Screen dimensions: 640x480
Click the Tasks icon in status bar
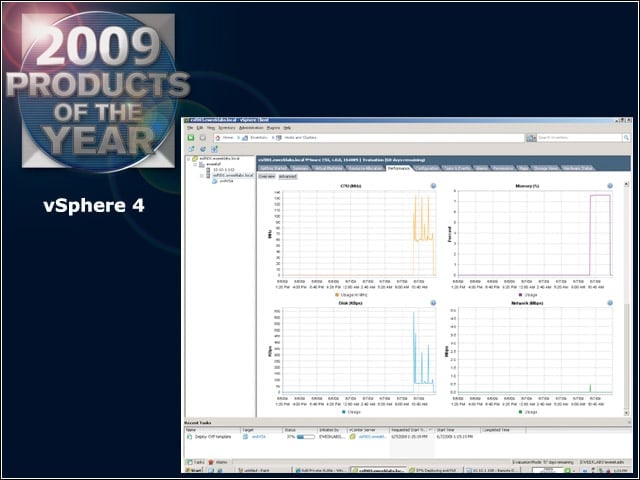coord(190,462)
